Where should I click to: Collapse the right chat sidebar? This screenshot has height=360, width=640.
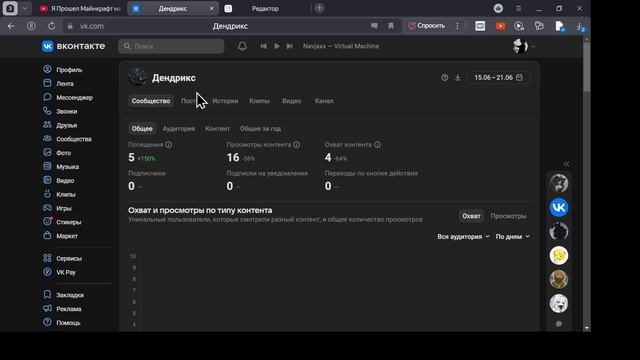(x=566, y=164)
